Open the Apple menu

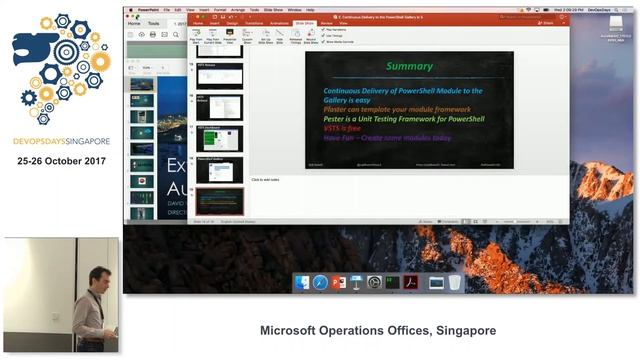click(x=131, y=10)
